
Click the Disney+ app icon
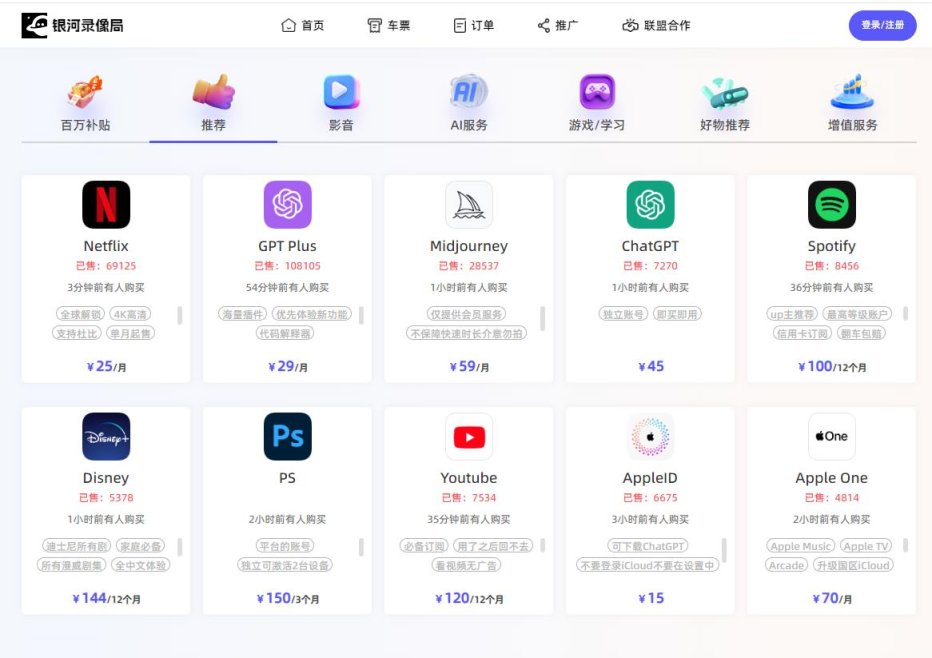tap(106, 436)
